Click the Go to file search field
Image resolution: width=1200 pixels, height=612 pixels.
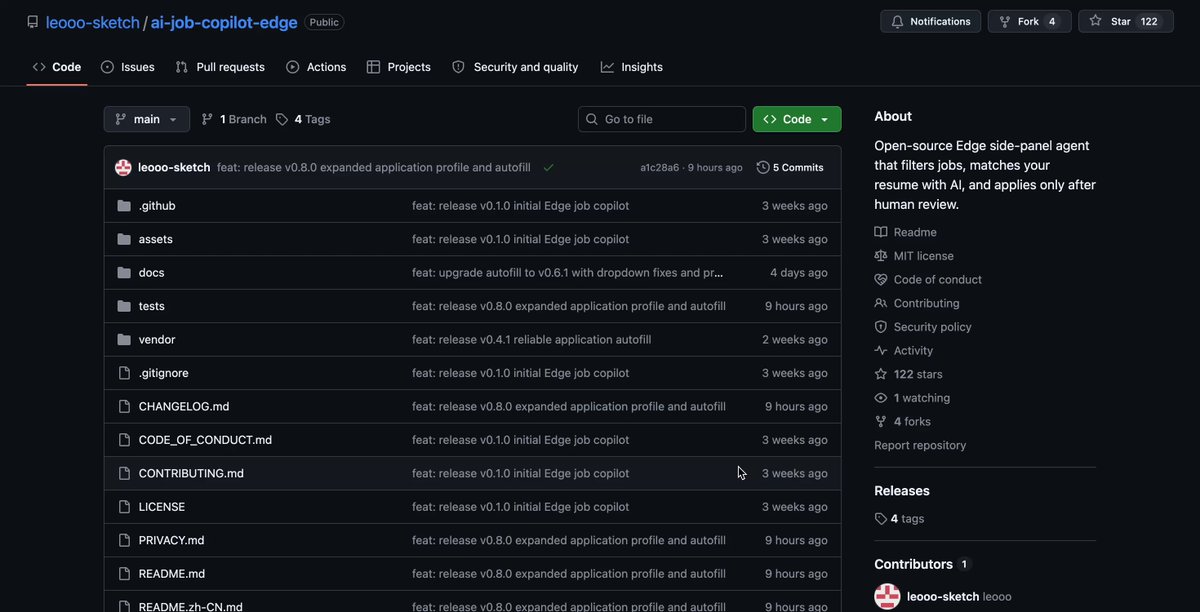coord(662,119)
